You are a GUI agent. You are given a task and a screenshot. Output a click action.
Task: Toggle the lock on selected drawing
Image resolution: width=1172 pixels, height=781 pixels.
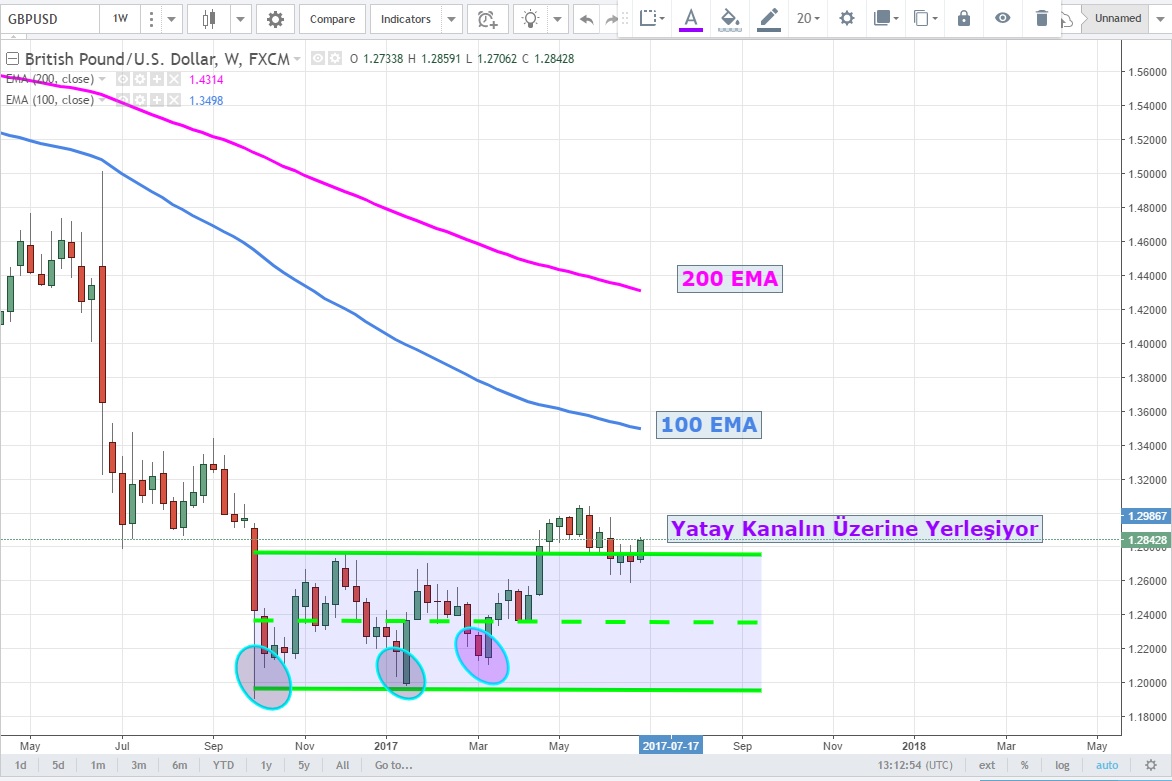(963, 18)
